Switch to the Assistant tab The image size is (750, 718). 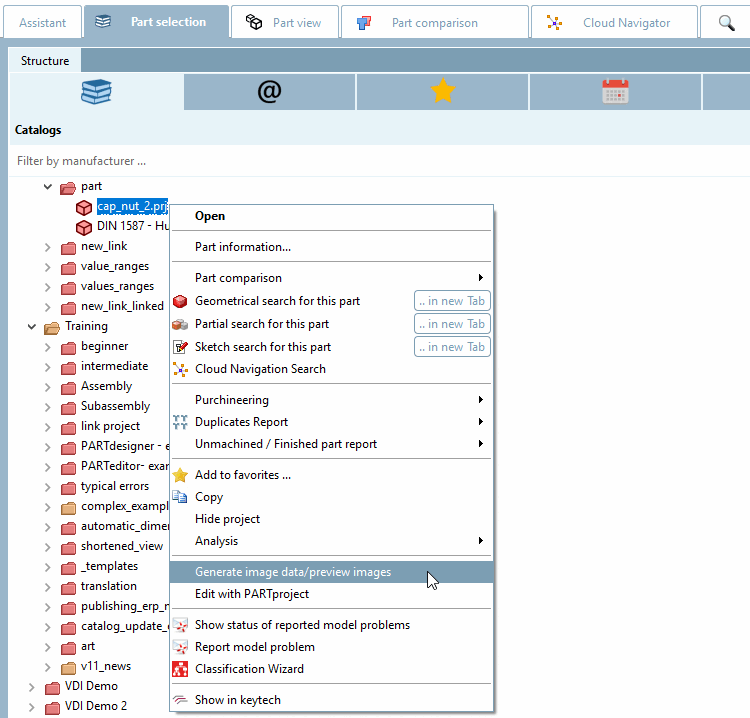[43, 22]
